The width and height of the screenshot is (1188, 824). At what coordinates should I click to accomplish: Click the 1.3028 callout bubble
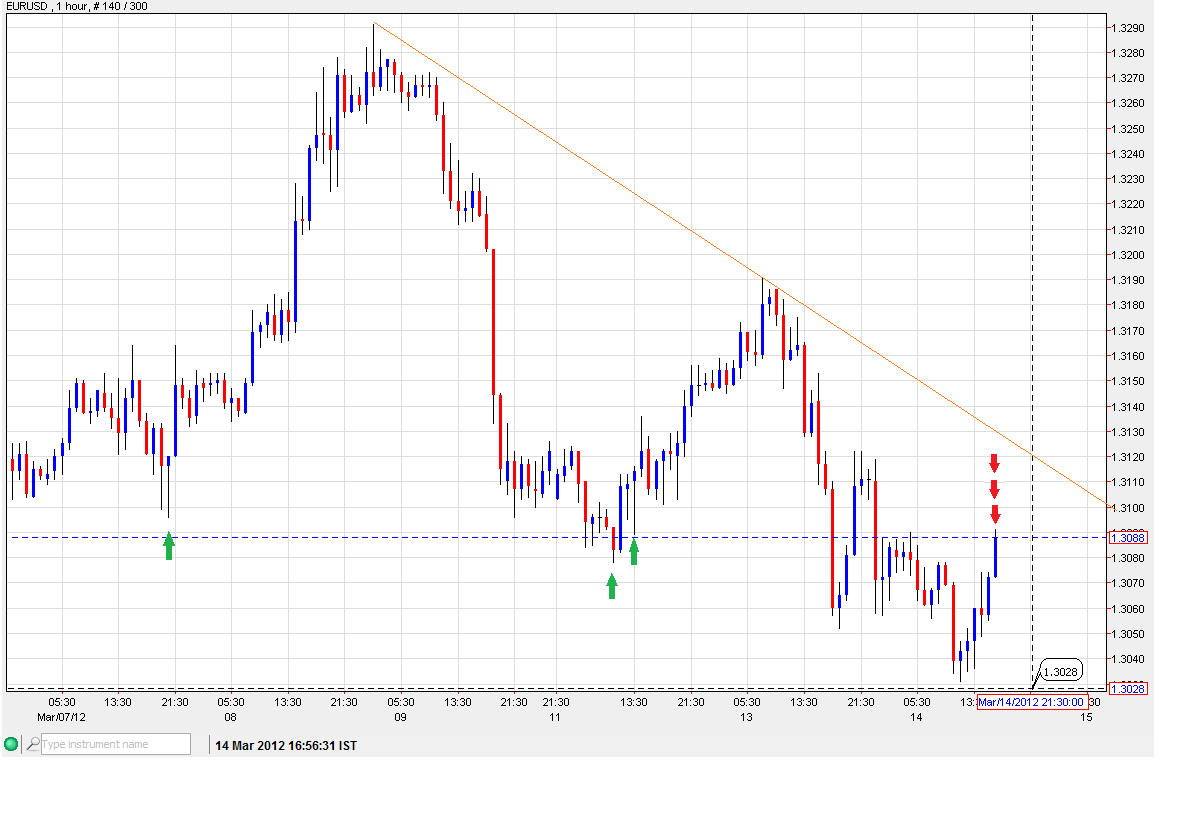point(1061,671)
